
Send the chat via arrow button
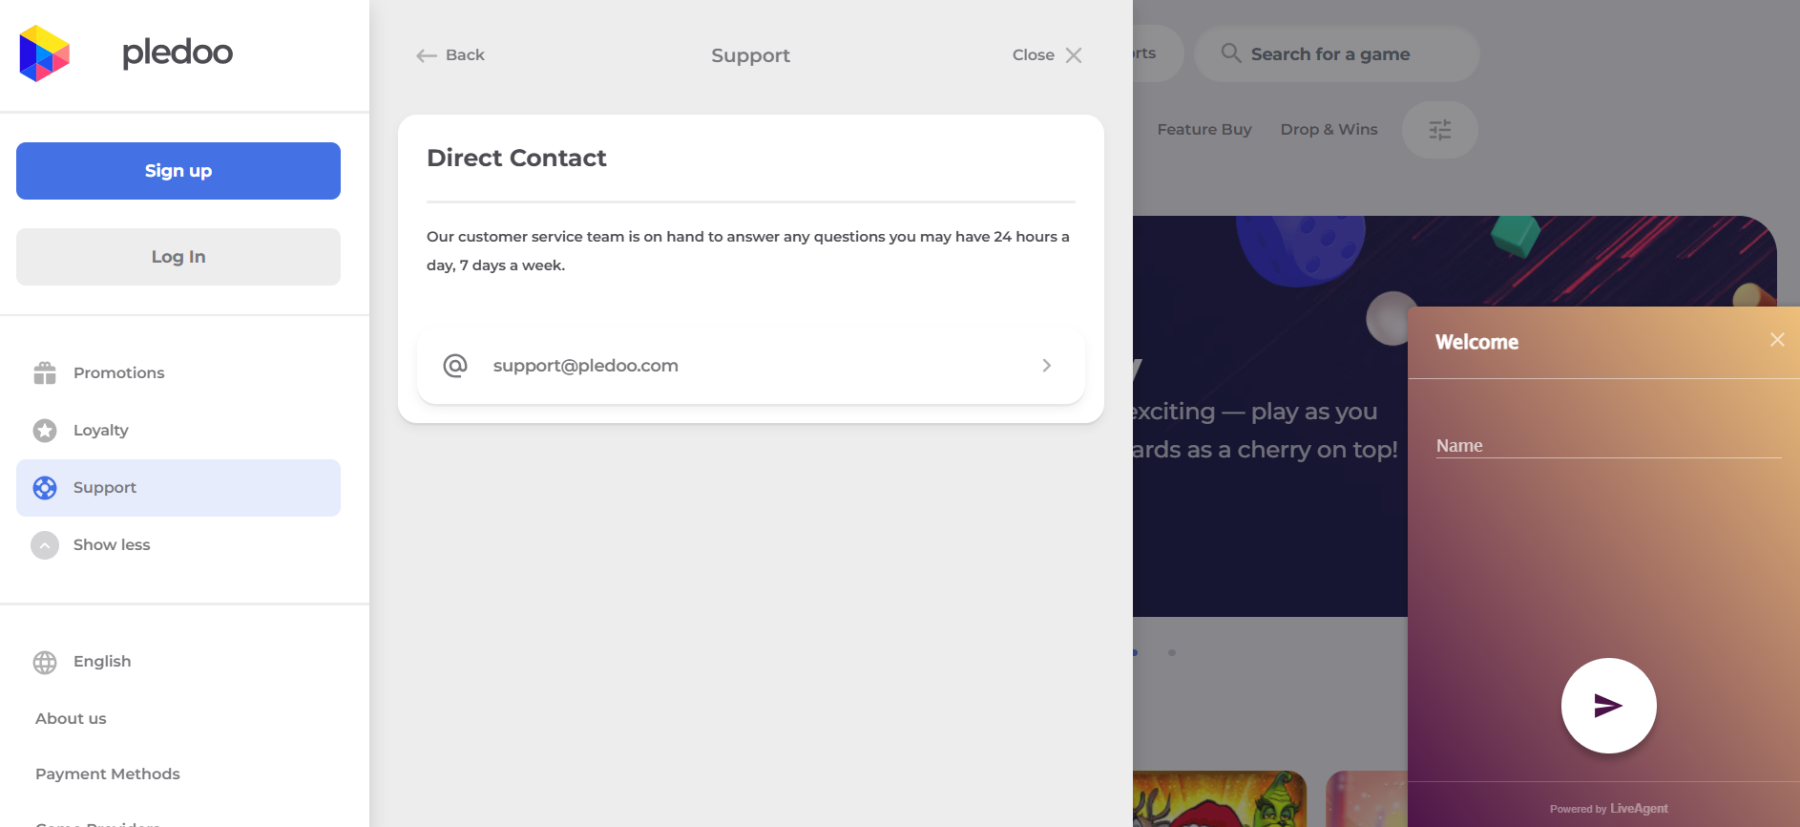click(1608, 706)
